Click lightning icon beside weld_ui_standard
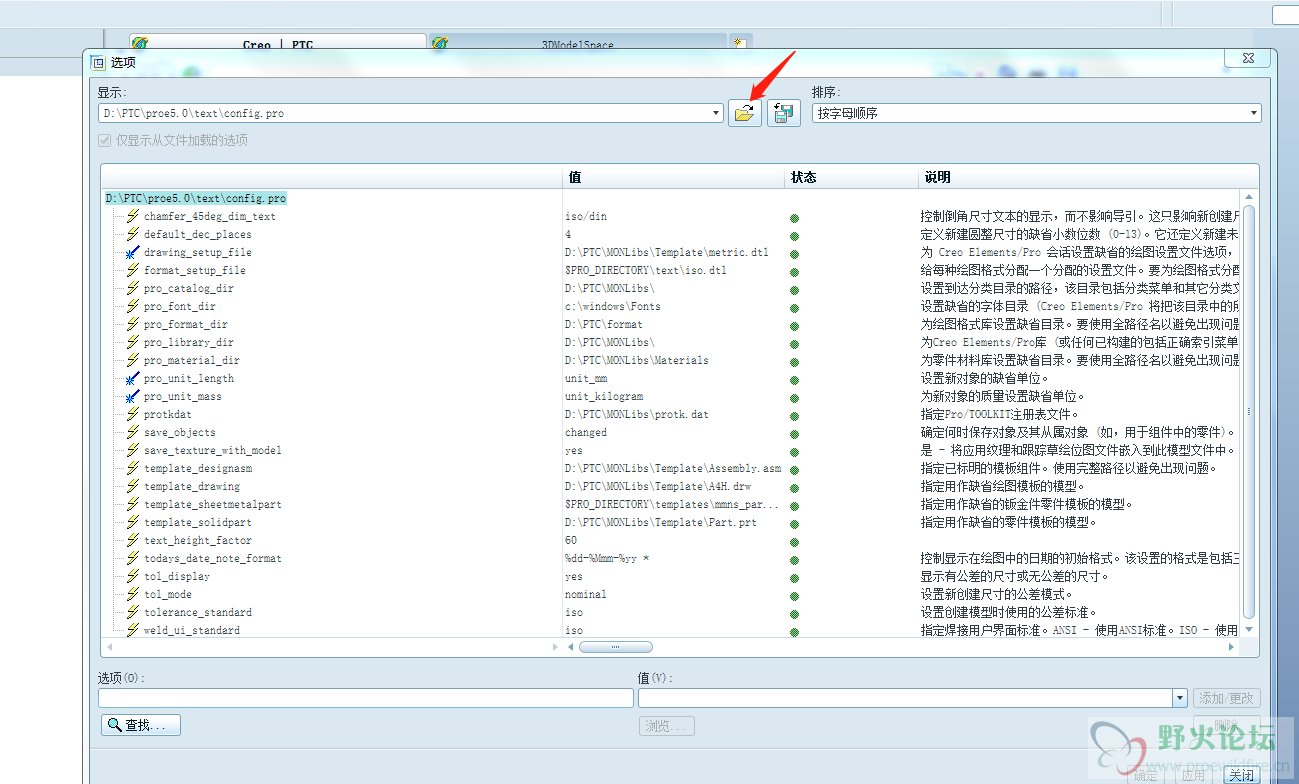 coord(132,630)
